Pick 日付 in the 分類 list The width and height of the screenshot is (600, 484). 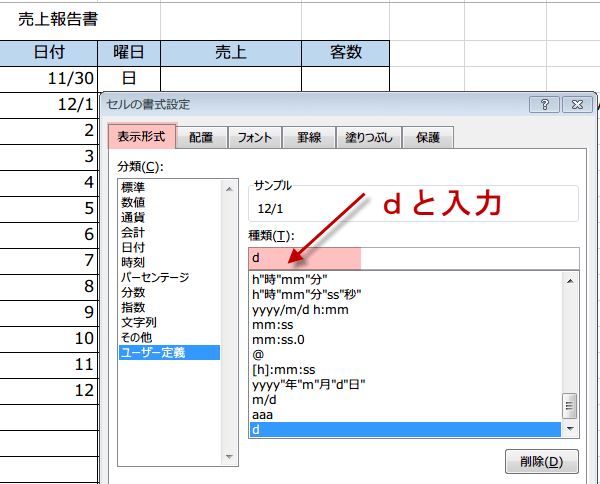tap(170, 247)
